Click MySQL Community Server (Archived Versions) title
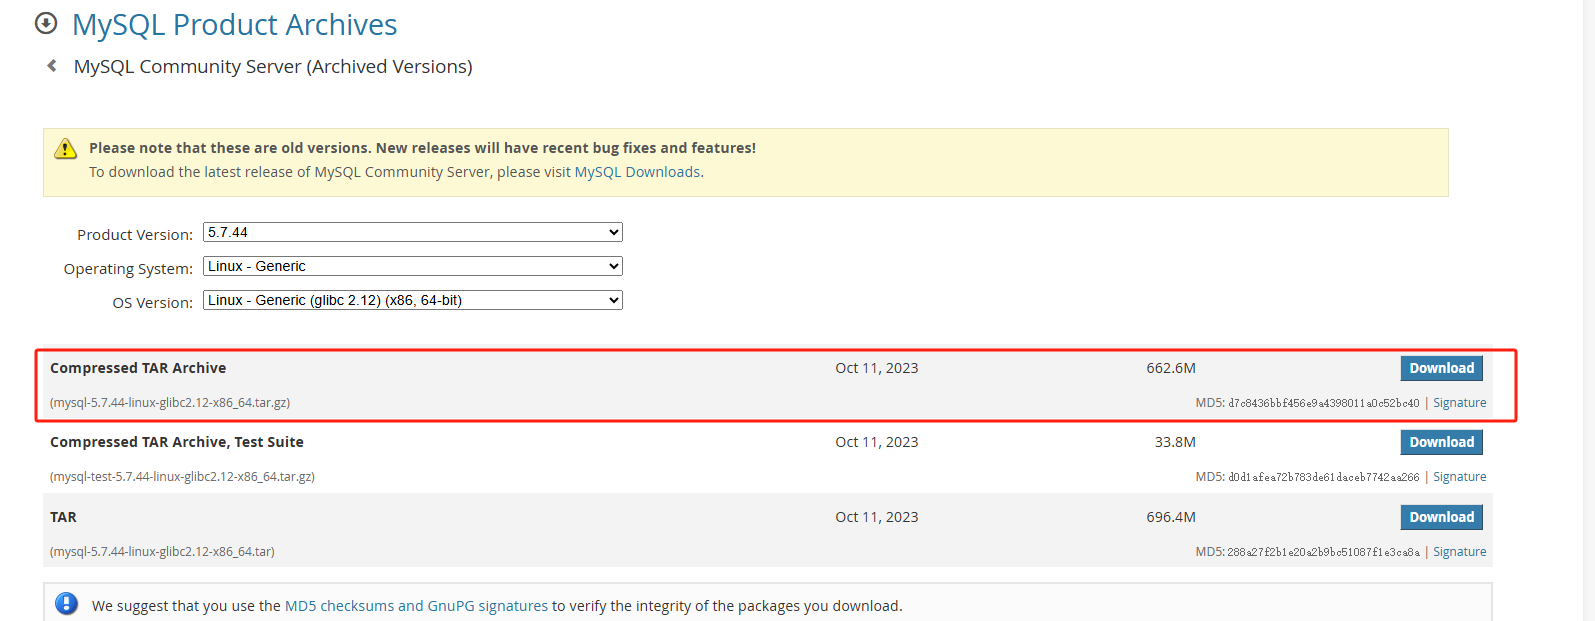 [x=273, y=66]
